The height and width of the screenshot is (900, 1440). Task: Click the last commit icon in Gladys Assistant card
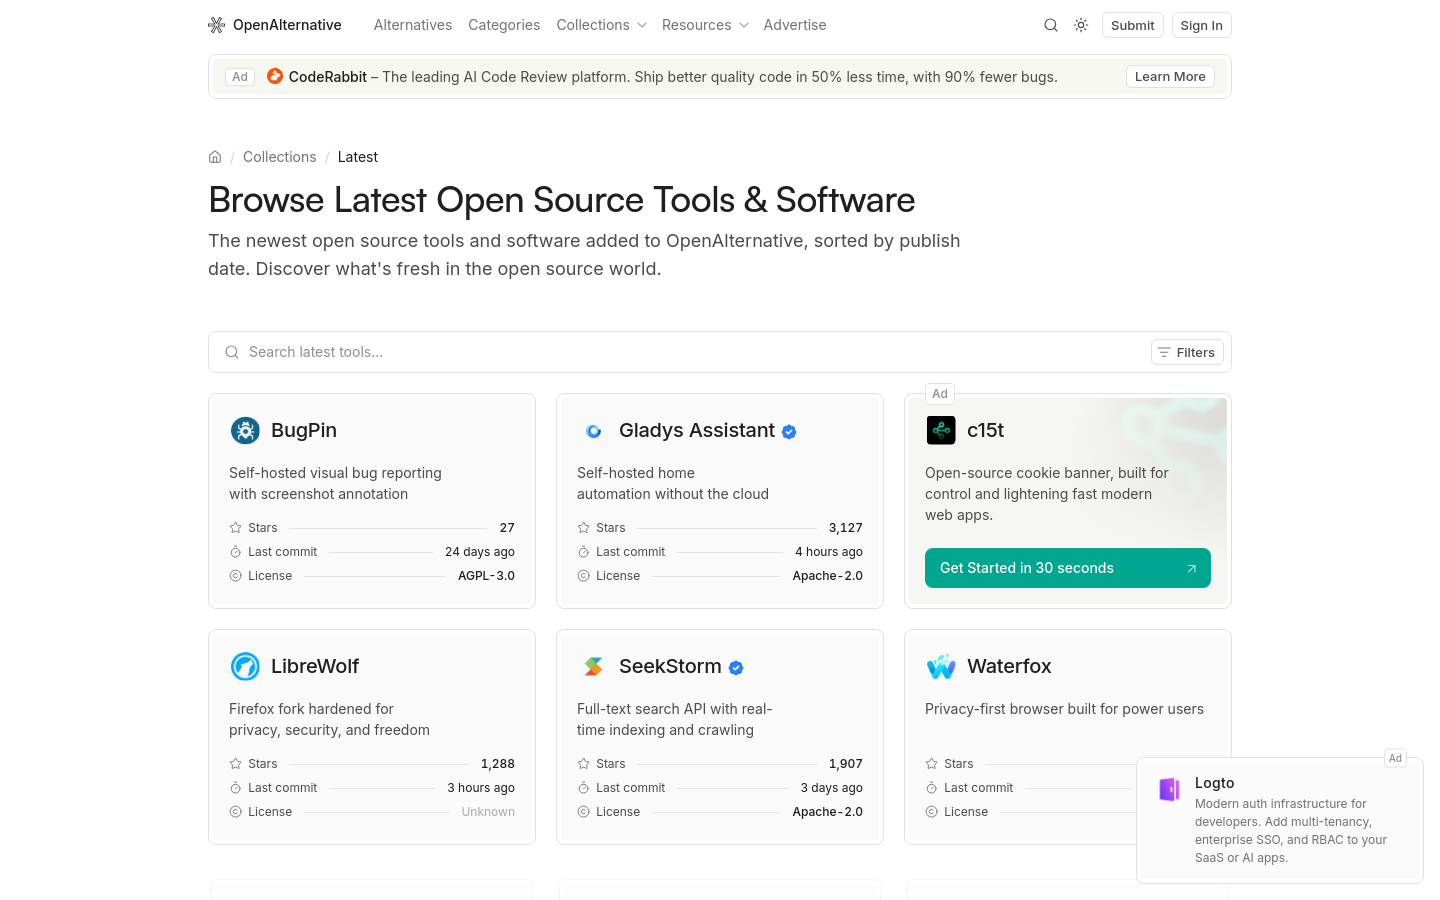[x=584, y=552]
